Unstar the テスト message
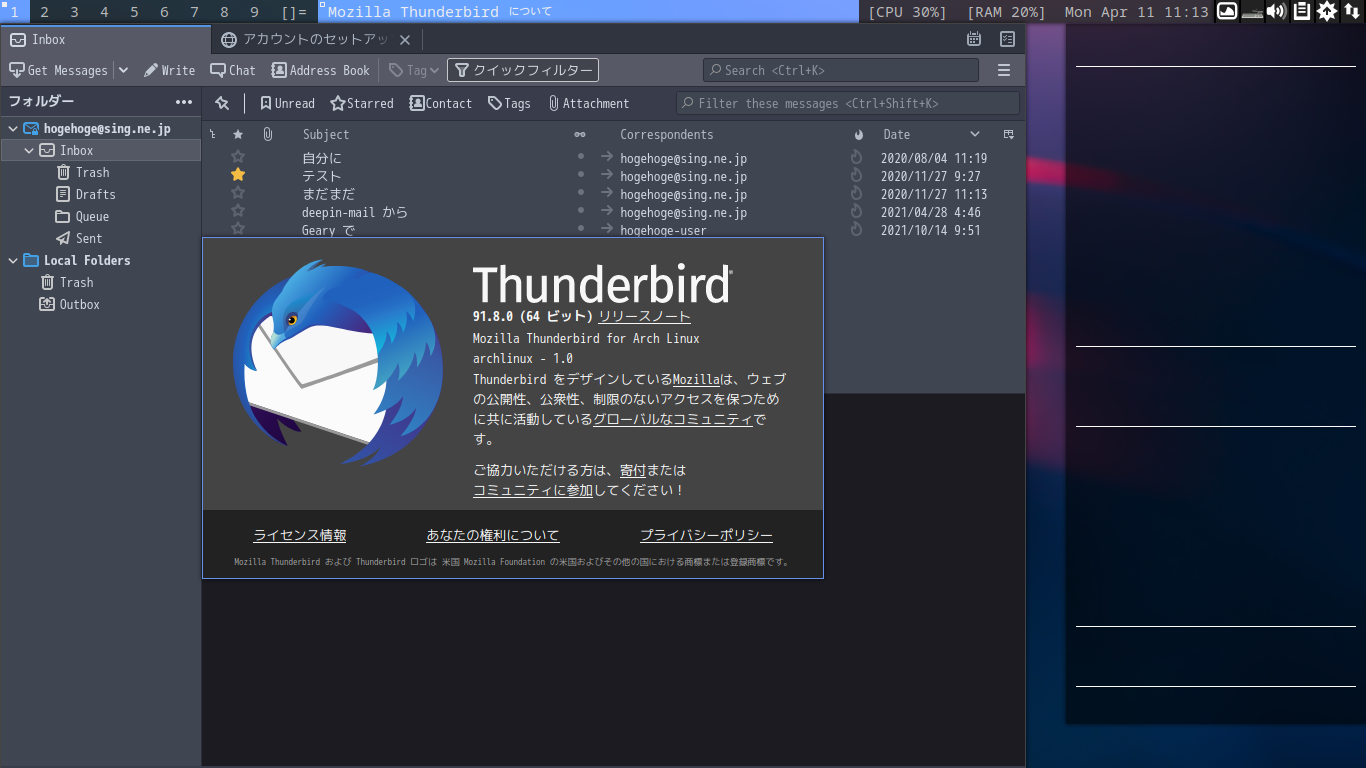 pyautogui.click(x=238, y=175)
